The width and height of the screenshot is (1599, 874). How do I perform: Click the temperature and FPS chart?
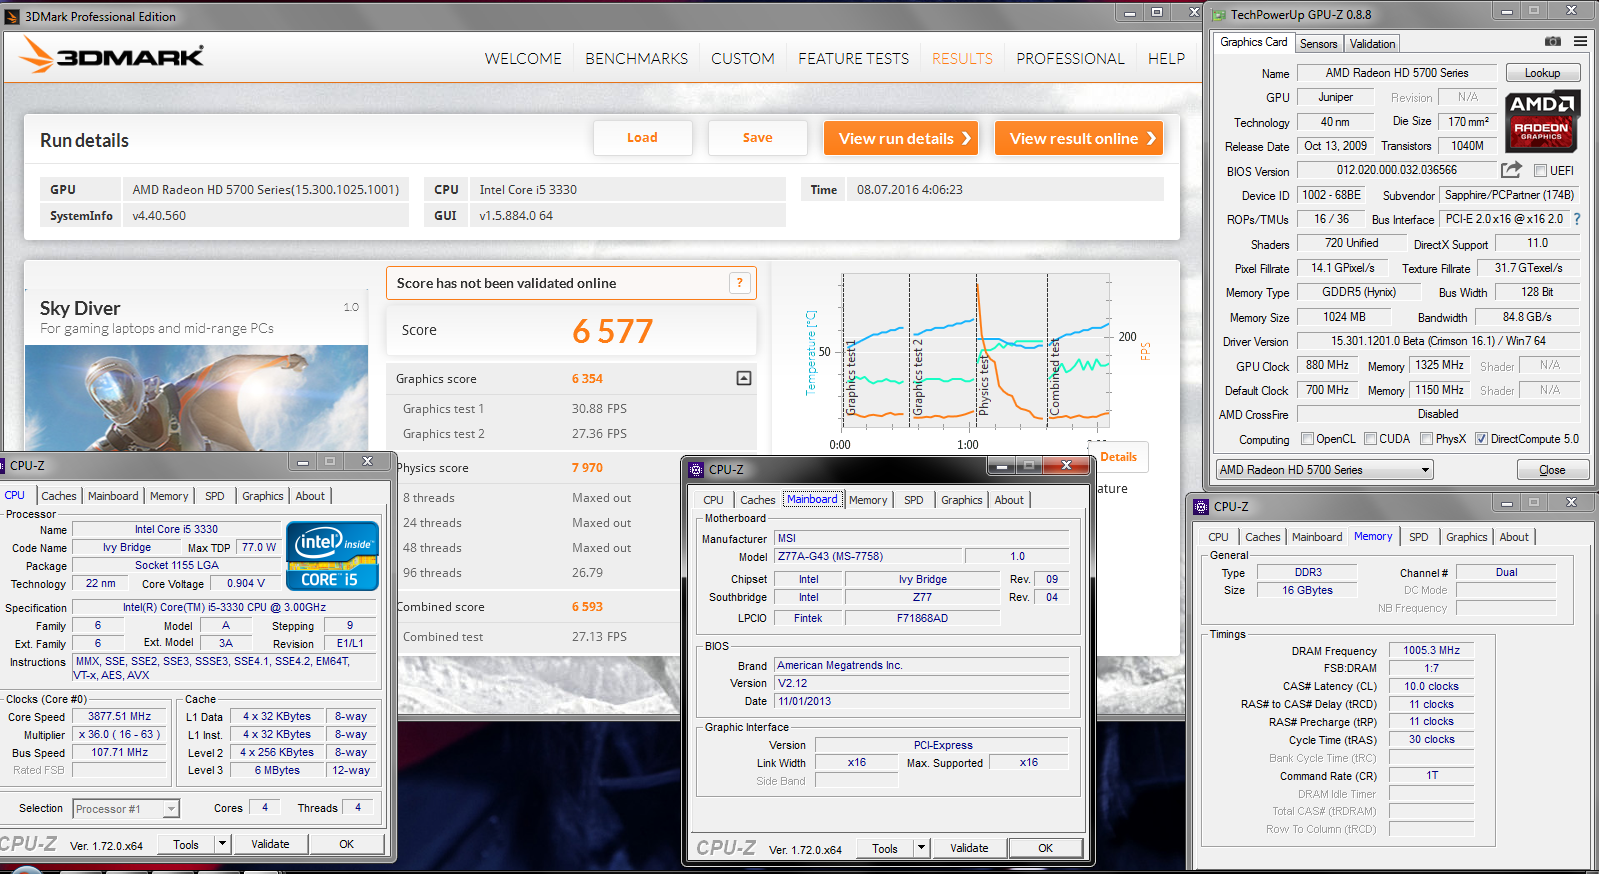tap(975, 352)
